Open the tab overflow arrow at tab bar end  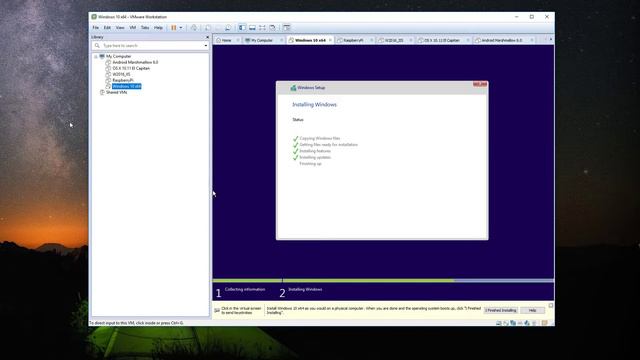[x=551, y=40]
